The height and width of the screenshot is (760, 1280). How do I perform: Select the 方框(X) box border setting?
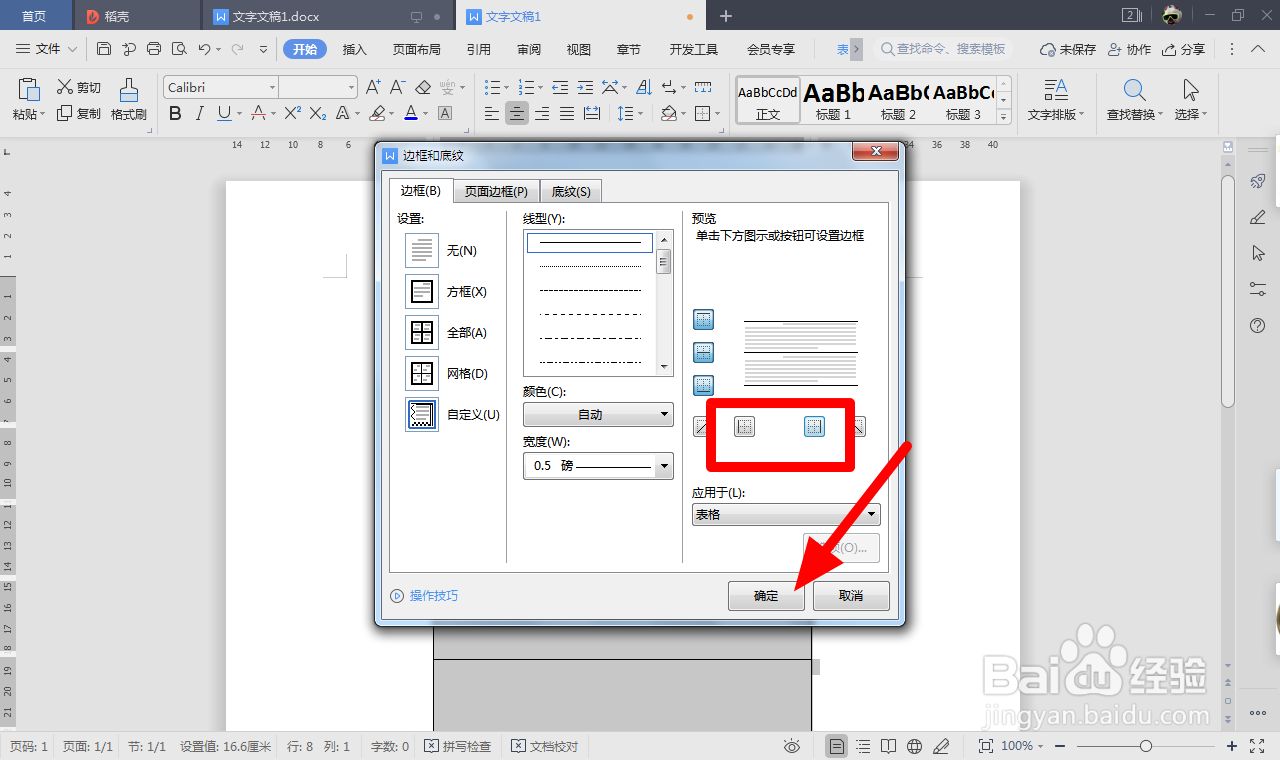[422, 291]
